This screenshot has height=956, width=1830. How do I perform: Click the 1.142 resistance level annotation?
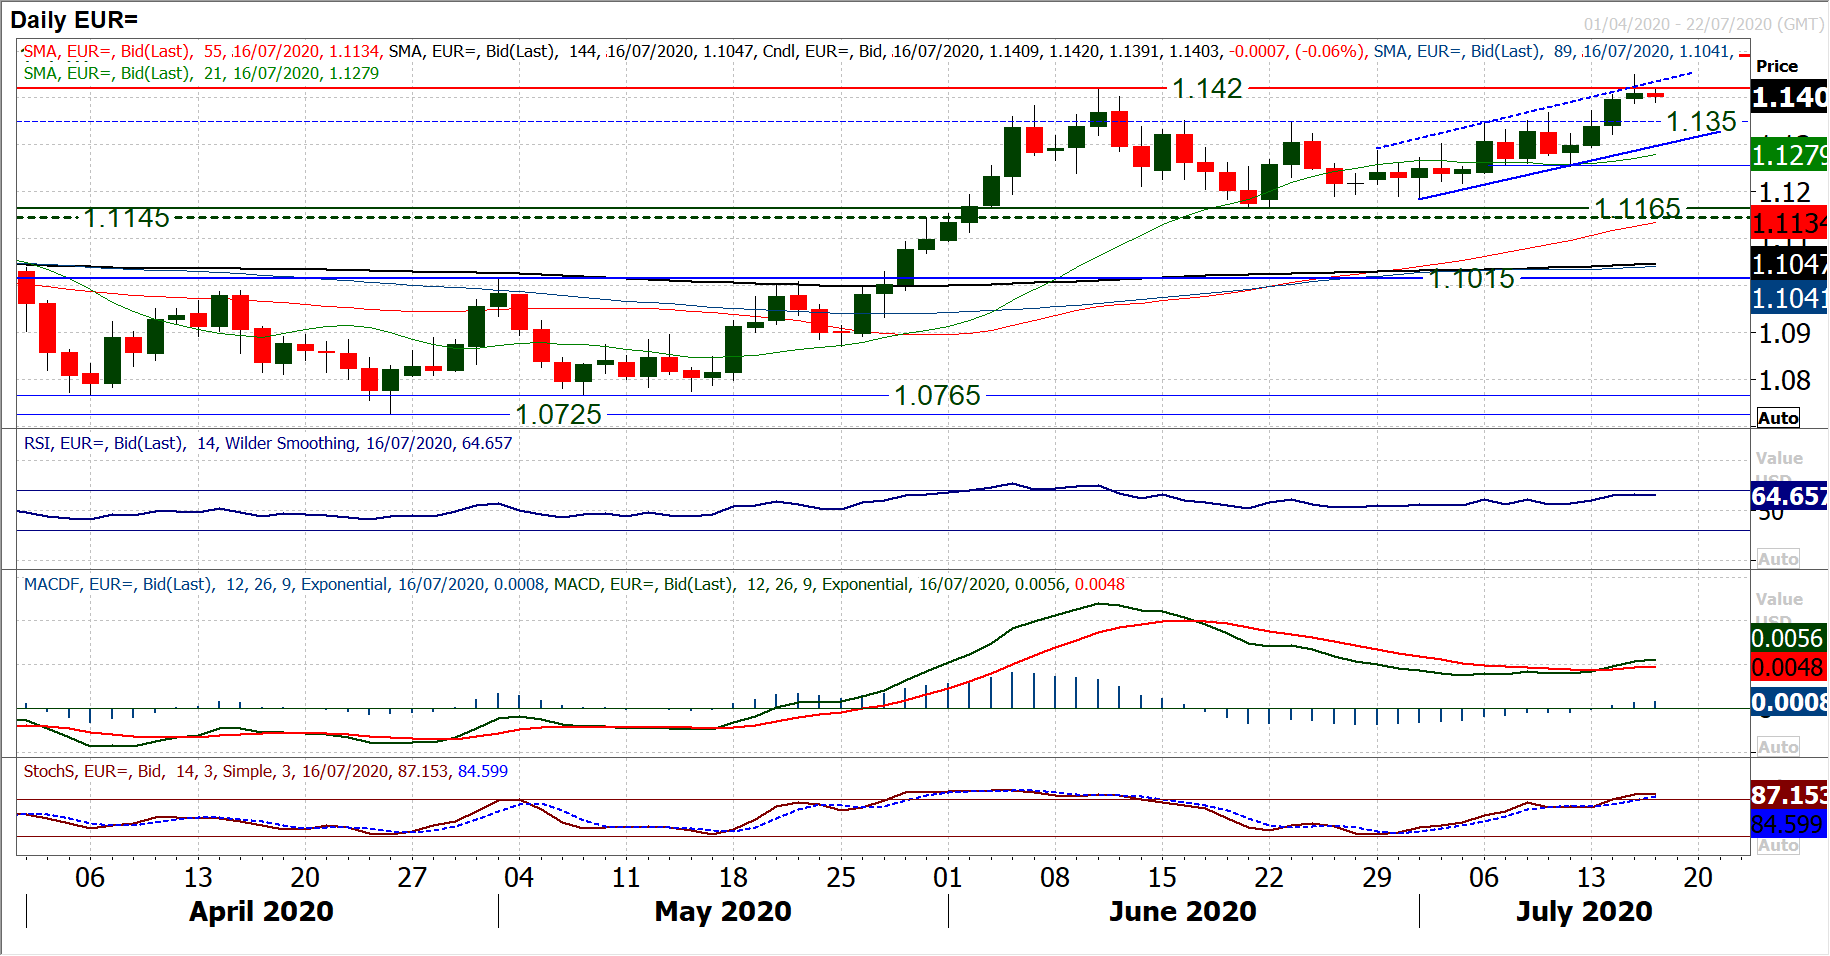[1207, 89]
